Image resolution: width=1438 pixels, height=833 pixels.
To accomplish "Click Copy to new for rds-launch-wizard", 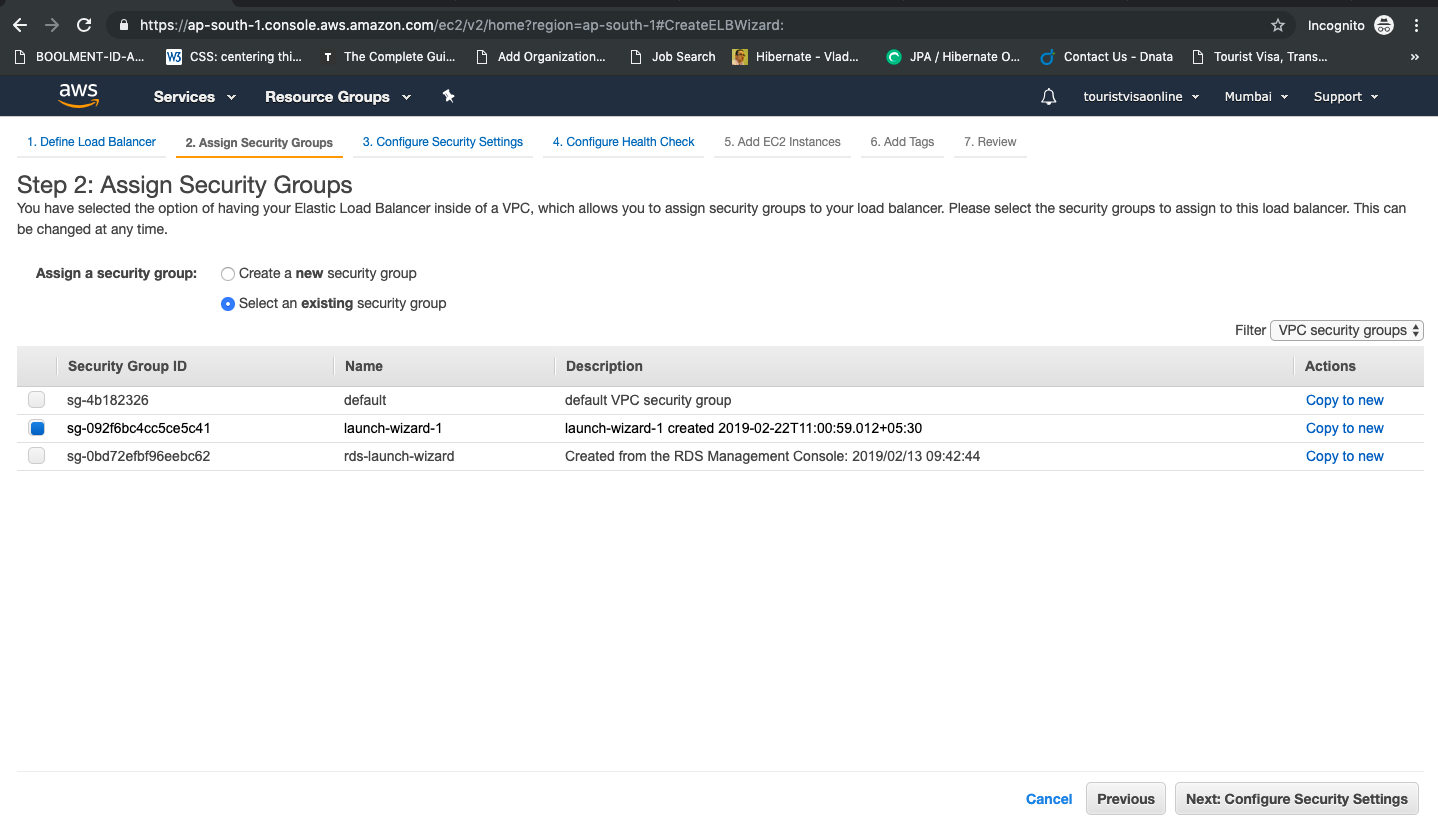I will point(1344,456).
